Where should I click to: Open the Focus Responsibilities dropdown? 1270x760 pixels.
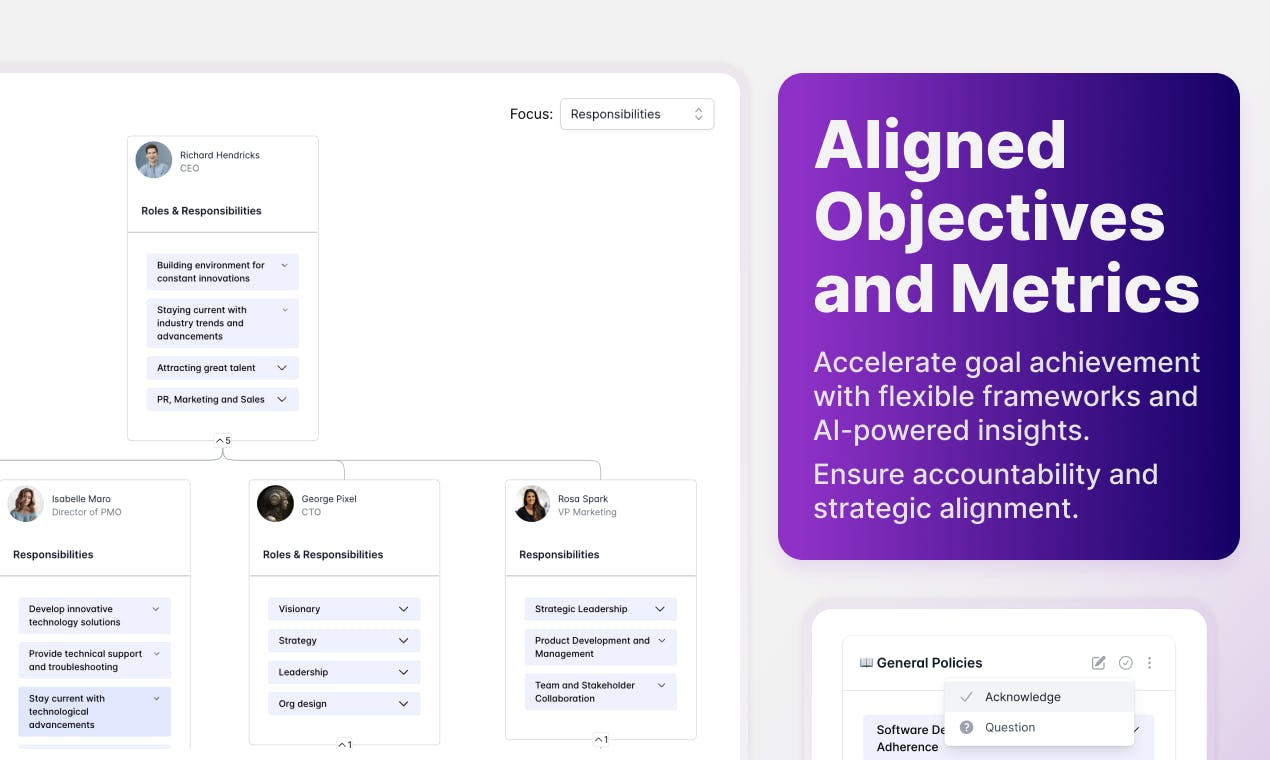click(637, 114)
